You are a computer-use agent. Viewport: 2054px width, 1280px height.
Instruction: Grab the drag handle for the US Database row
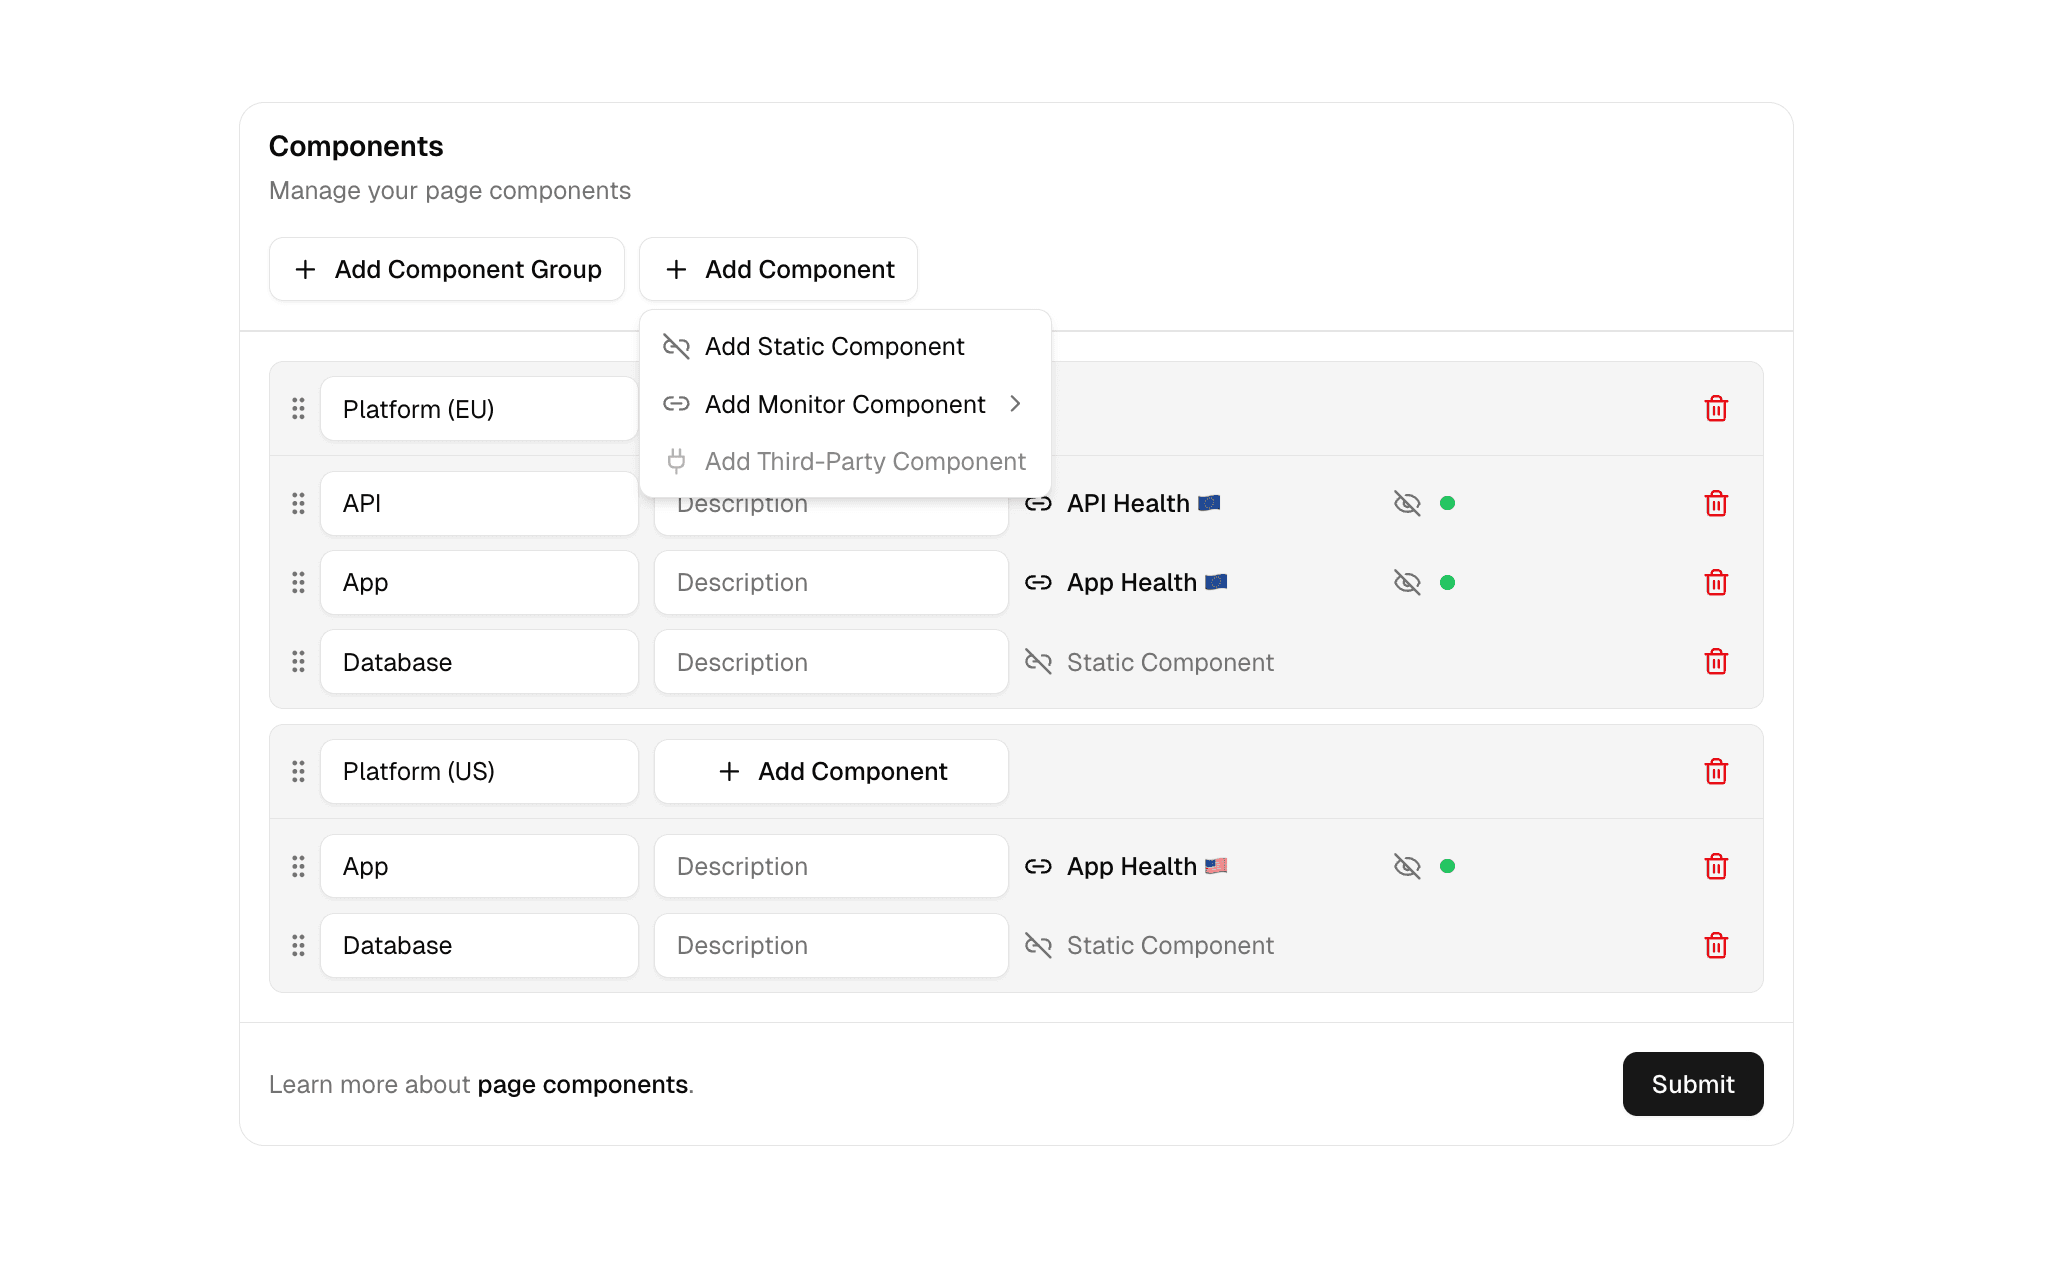pyautogui.click(x=297, y=945)
